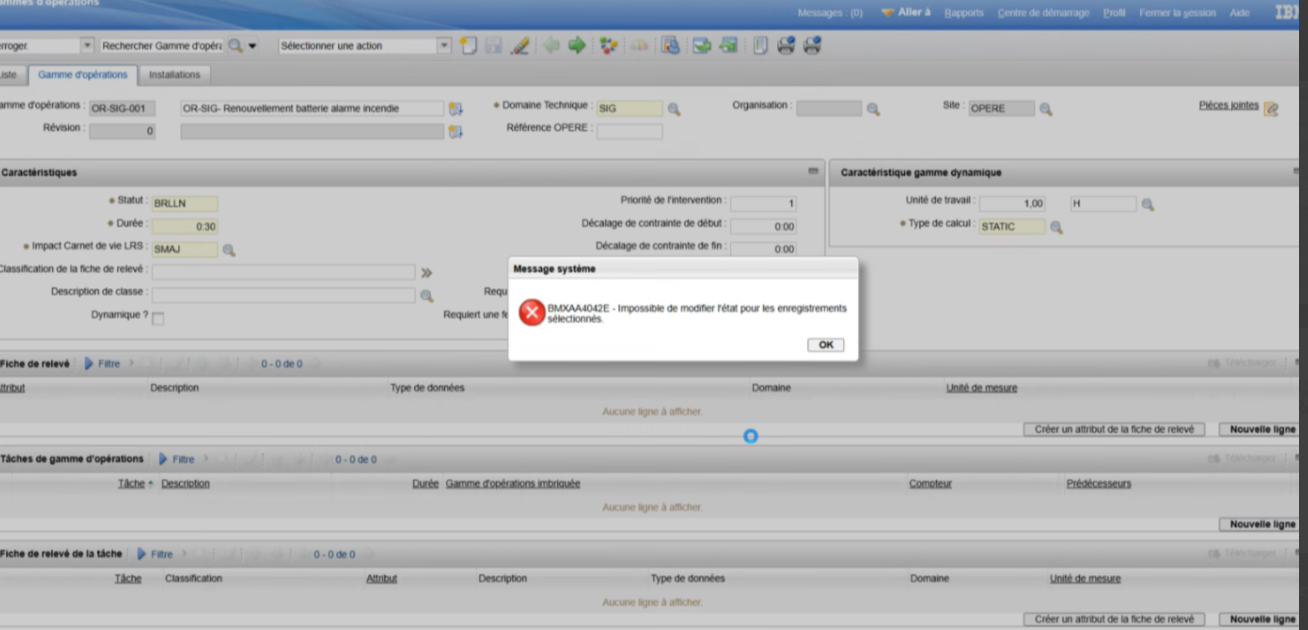
Task: Click Nouvelle ligne in Fiche de relevé de la tâche
Action: [x=1262, y=619]
